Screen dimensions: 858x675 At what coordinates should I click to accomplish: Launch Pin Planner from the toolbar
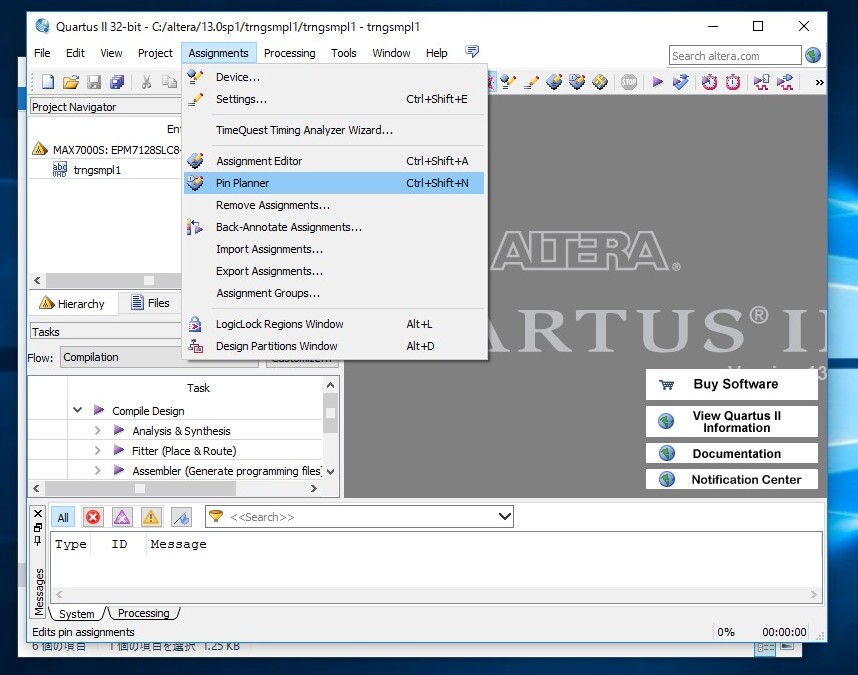pos(577,82)
